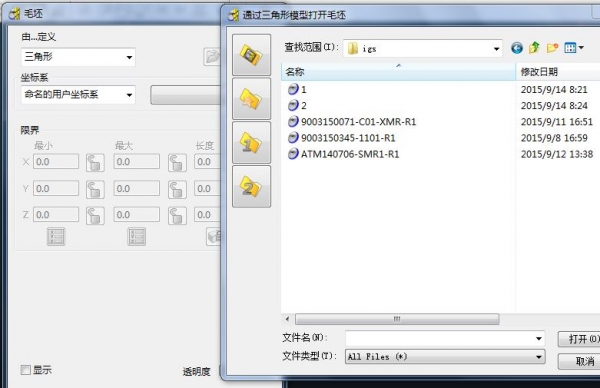The height and width of the screenshot is (388, 600).
Task: Click the 2015/9/12 13:38 date cell
Action: coord(557,154)
